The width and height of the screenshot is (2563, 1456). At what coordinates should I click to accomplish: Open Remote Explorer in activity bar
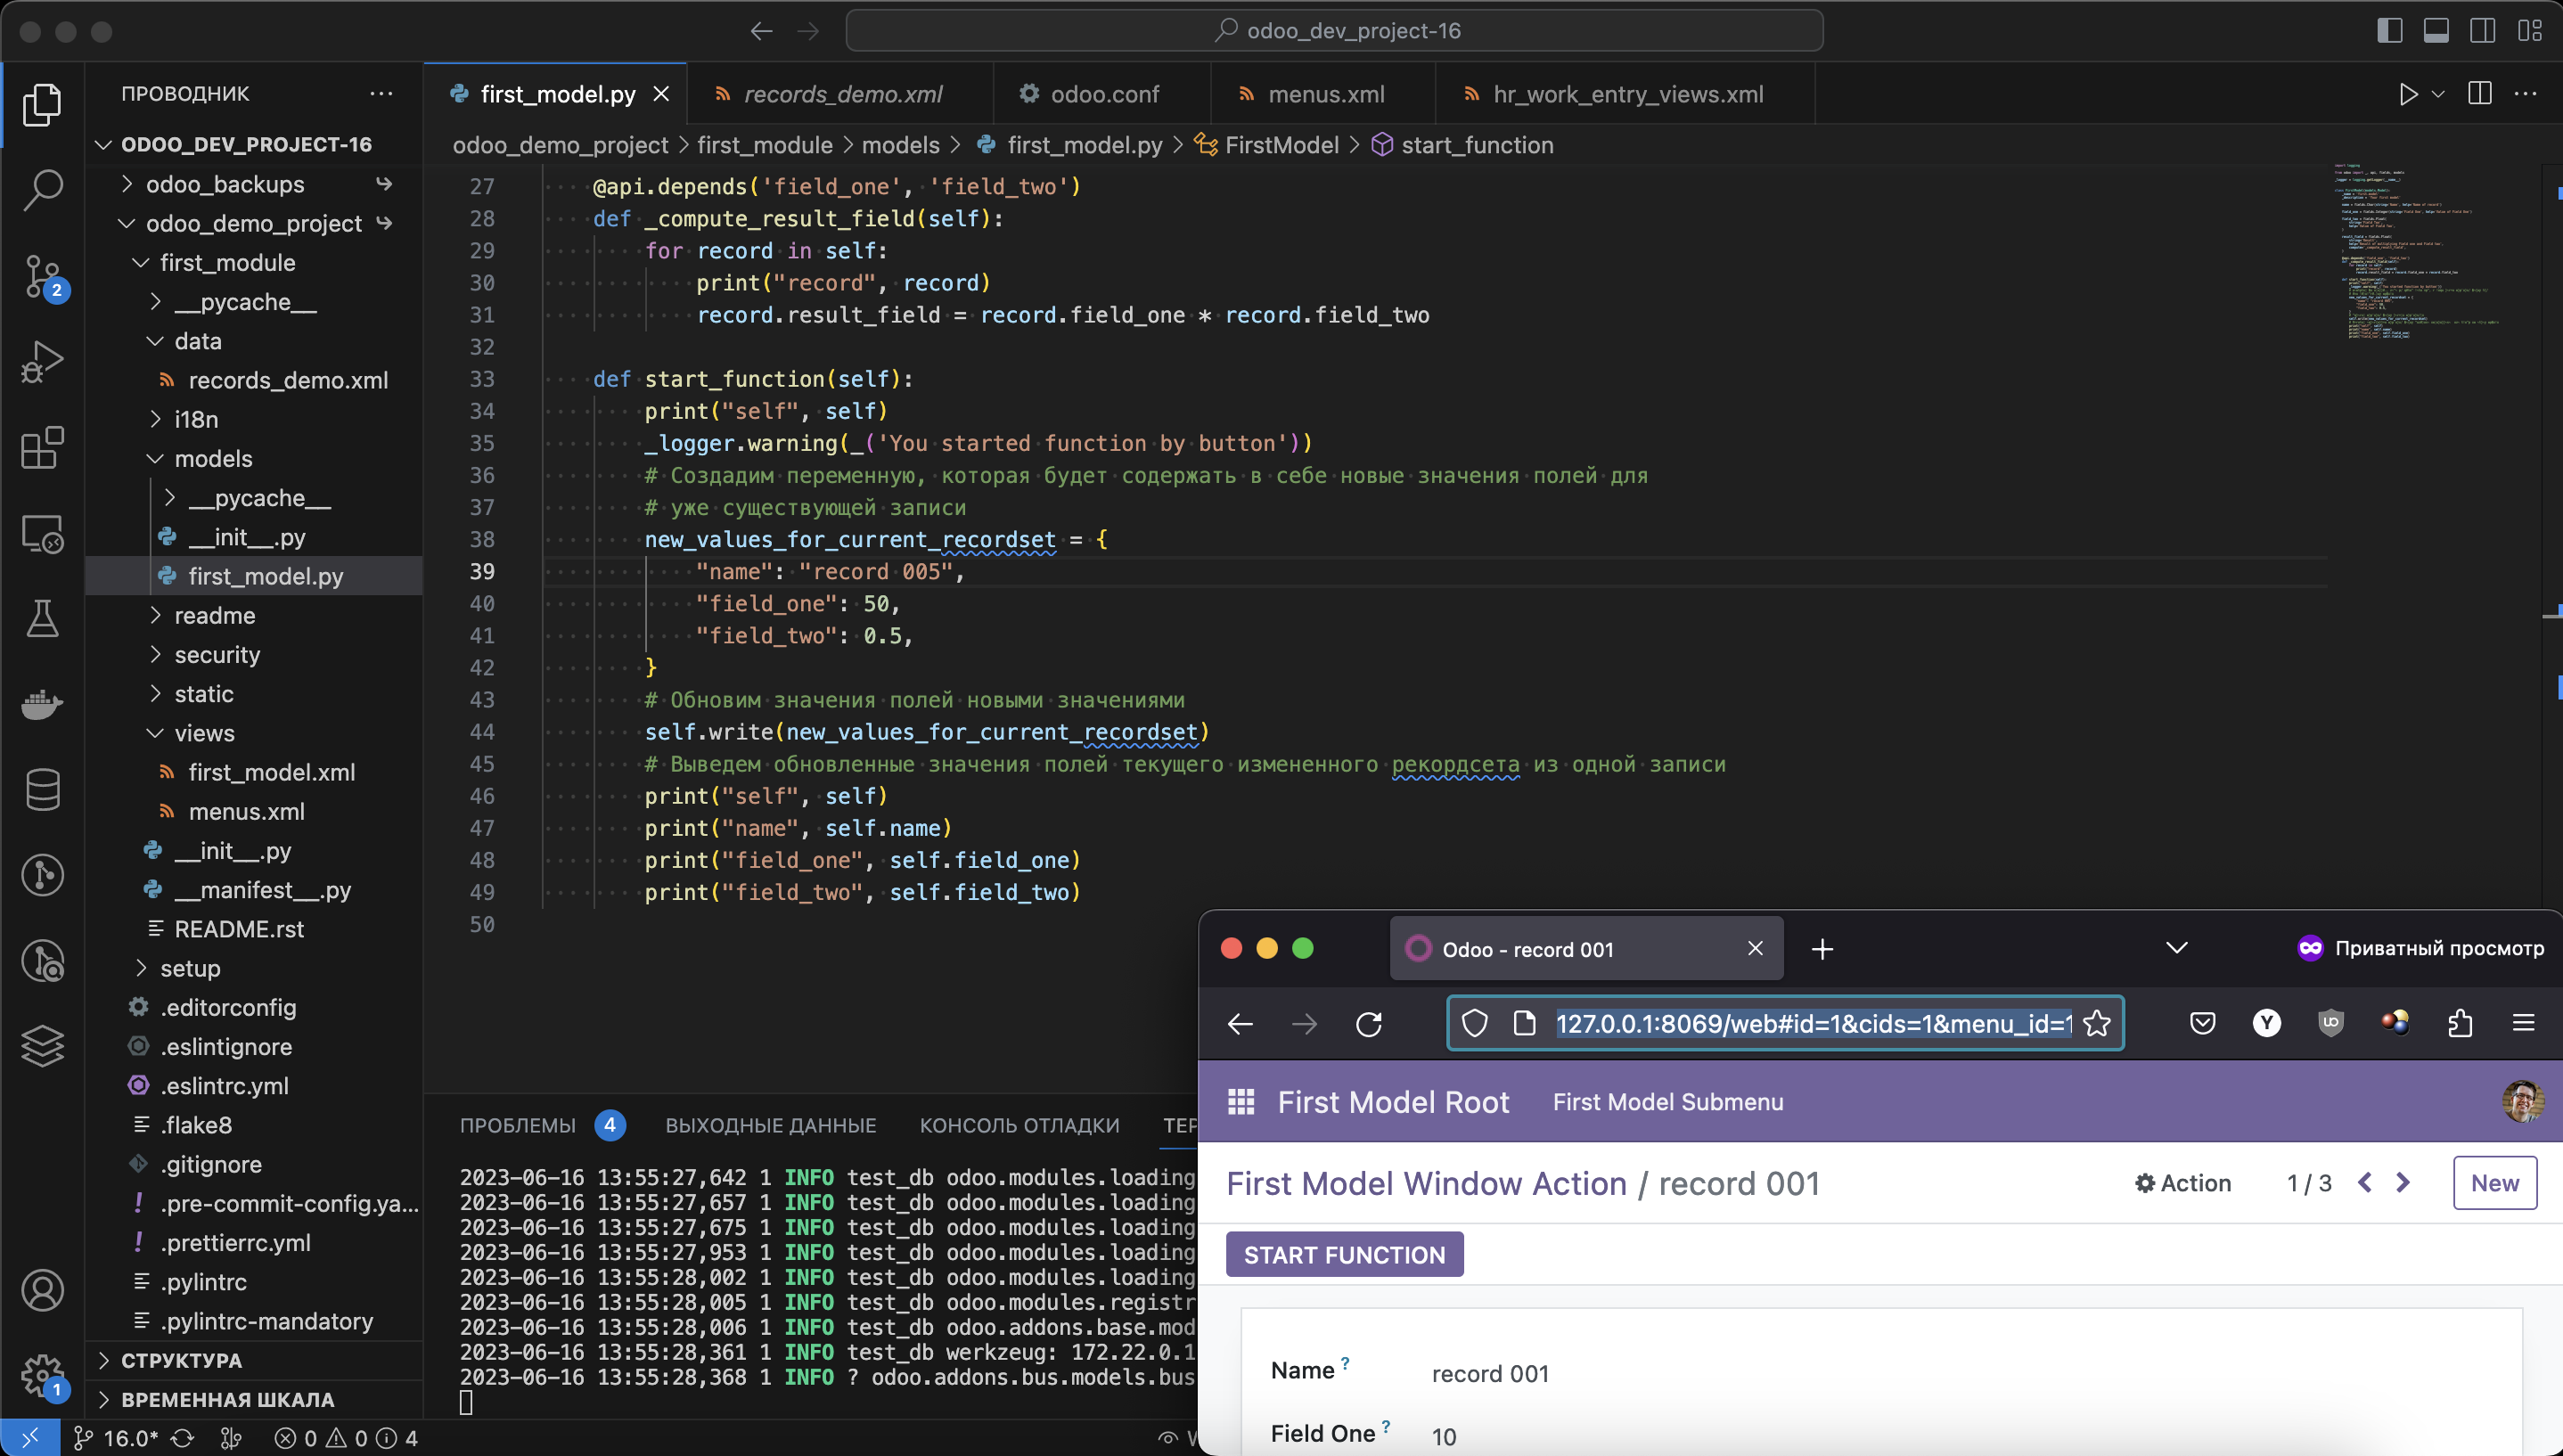pos(42,534)
